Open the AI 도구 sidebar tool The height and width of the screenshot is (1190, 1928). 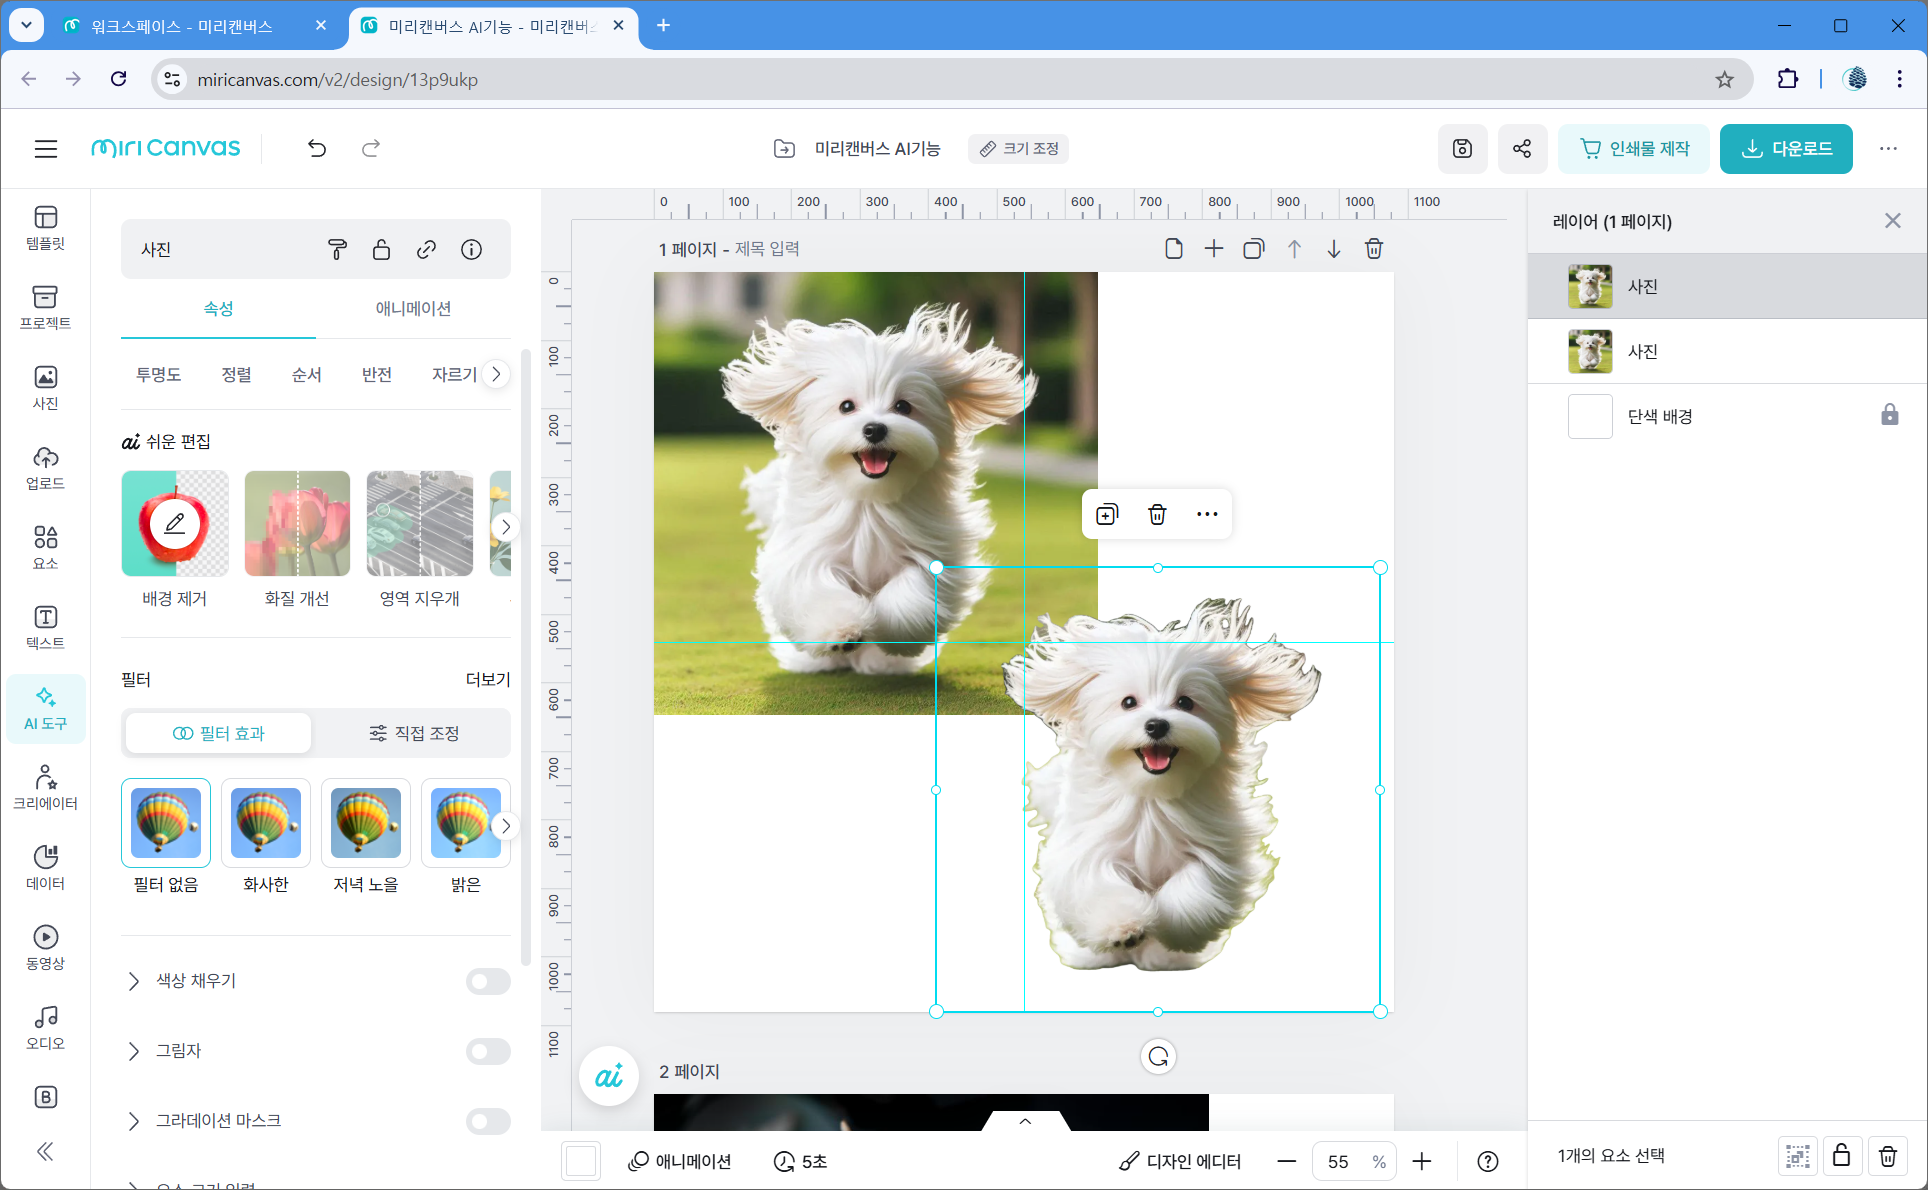(x=46, y=708)
